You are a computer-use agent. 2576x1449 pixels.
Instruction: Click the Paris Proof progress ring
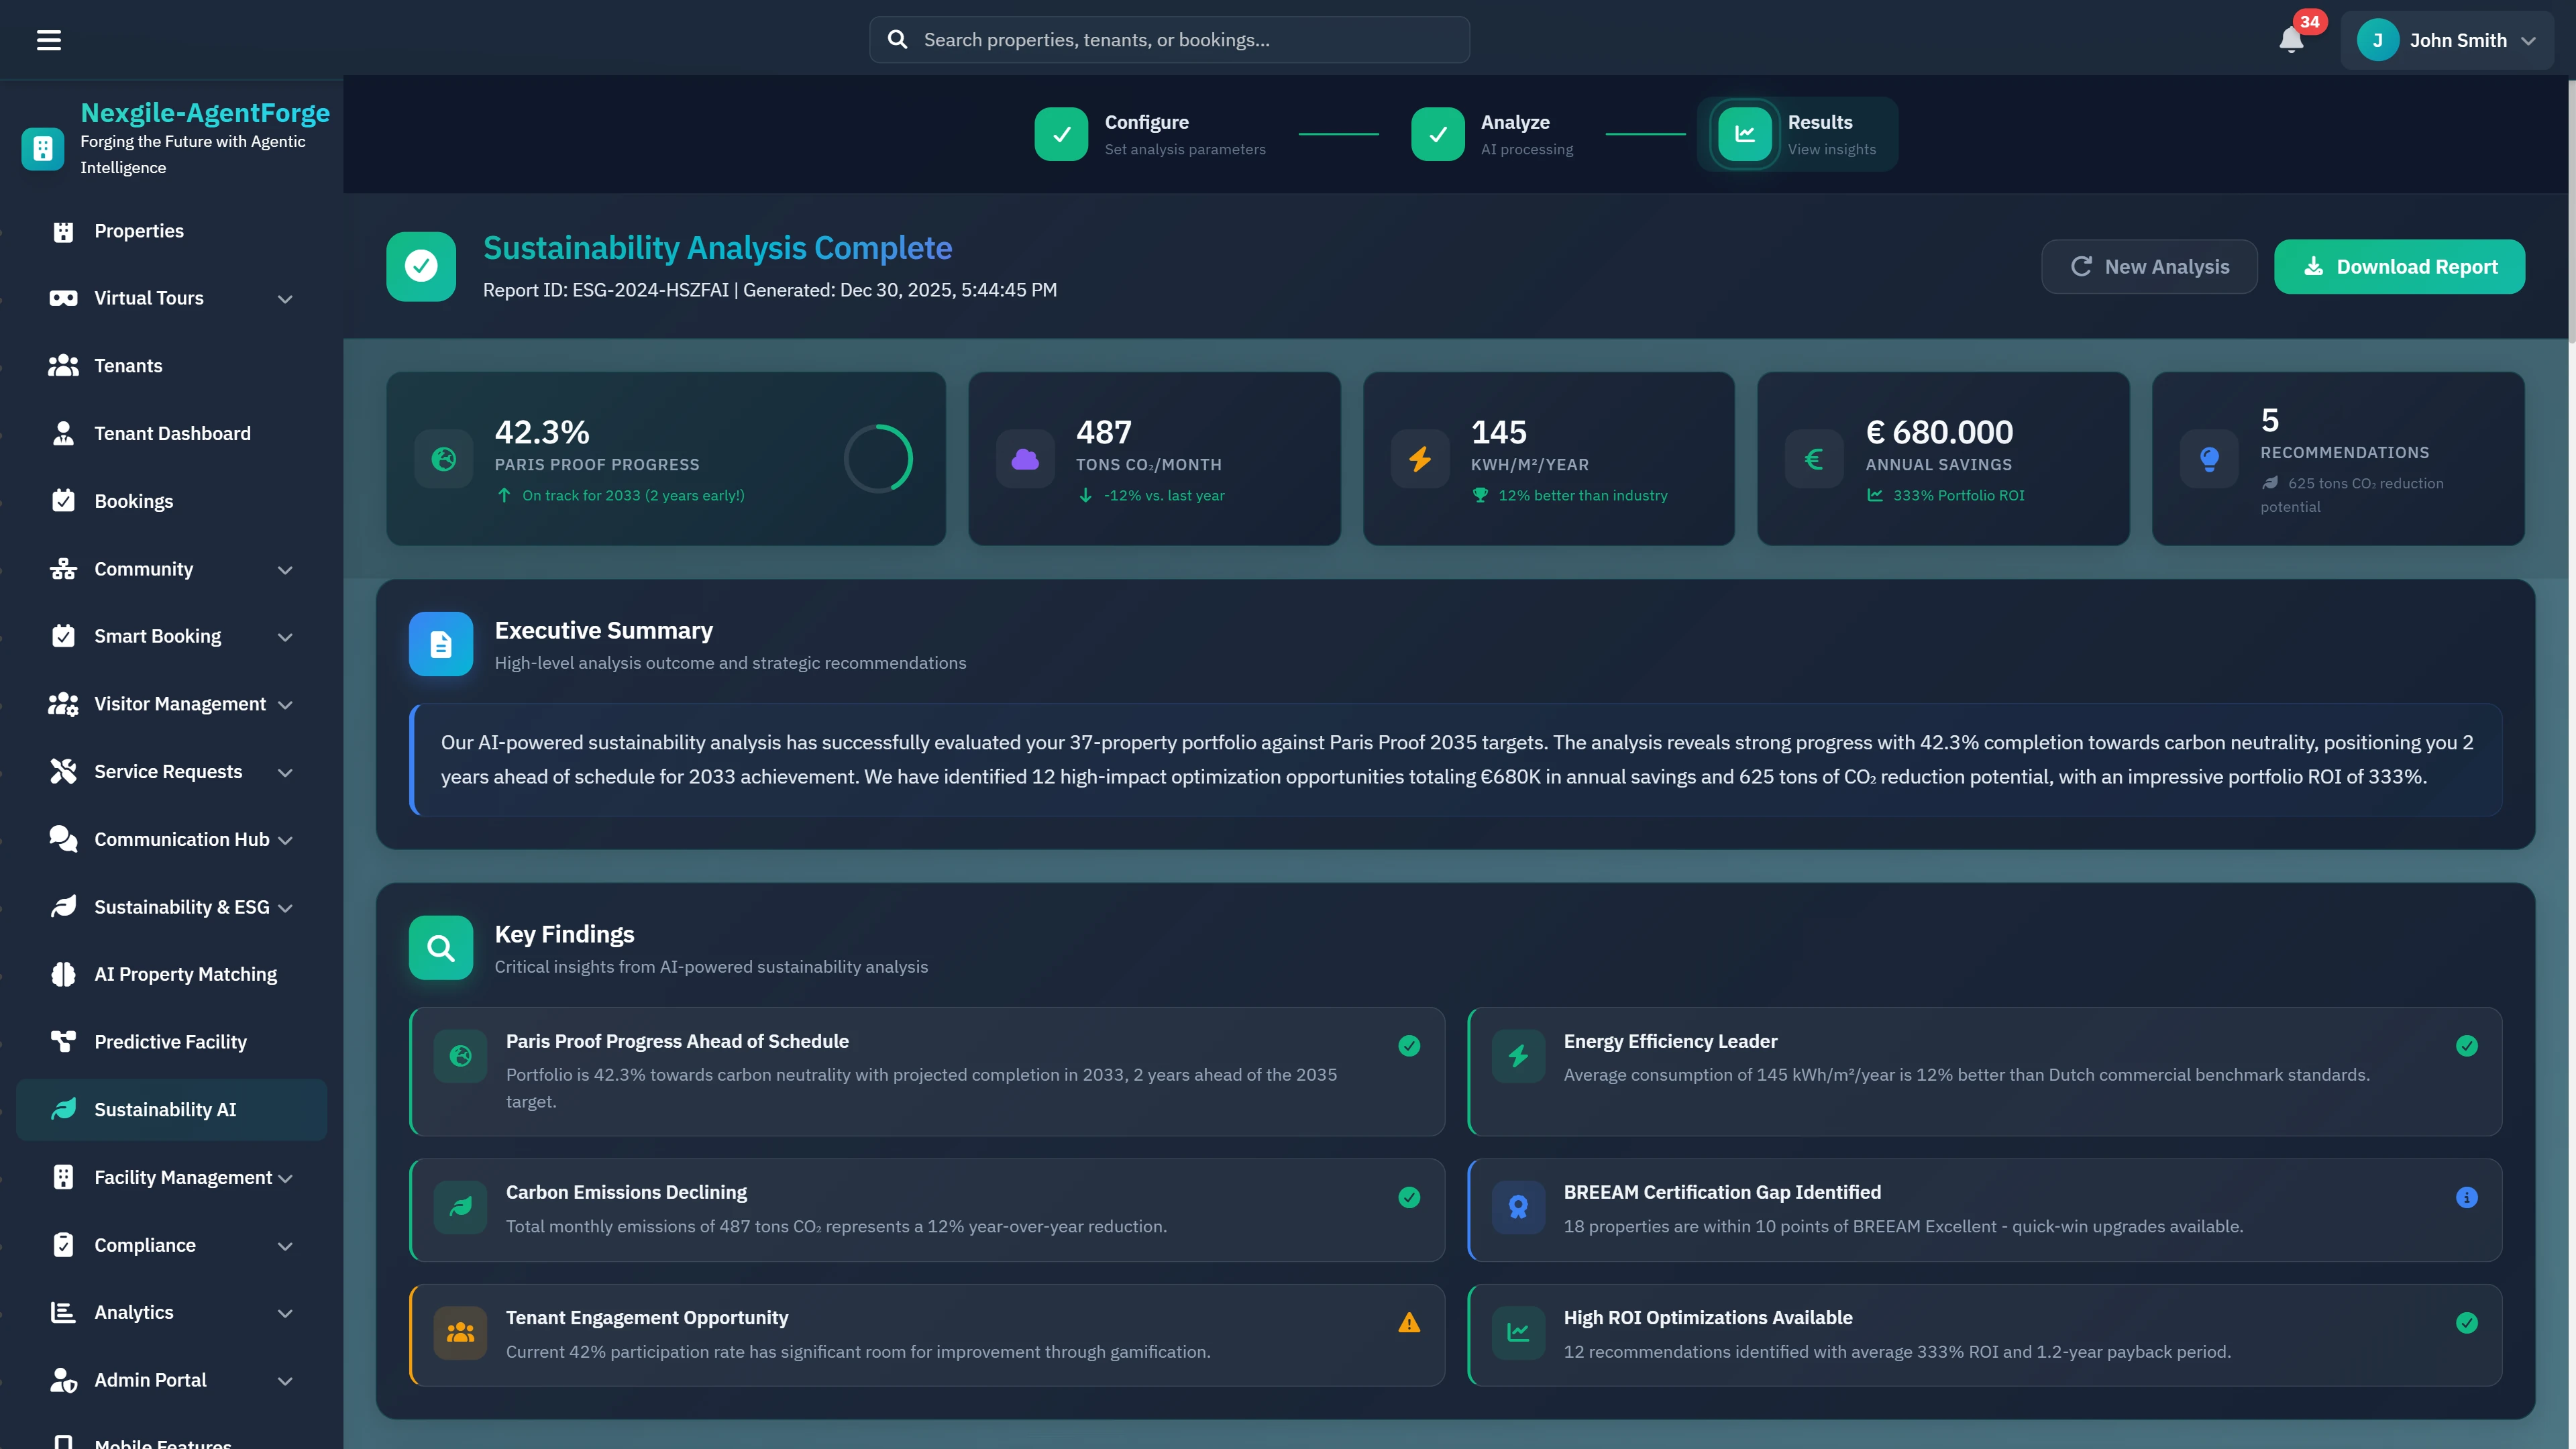879,458
